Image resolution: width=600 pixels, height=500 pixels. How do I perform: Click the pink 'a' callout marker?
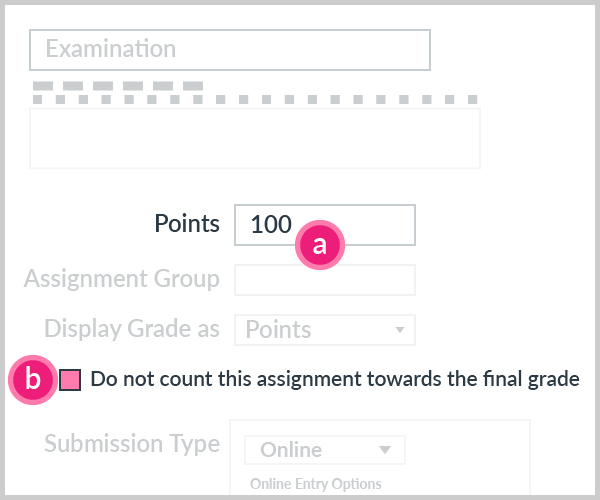(320, 245)
